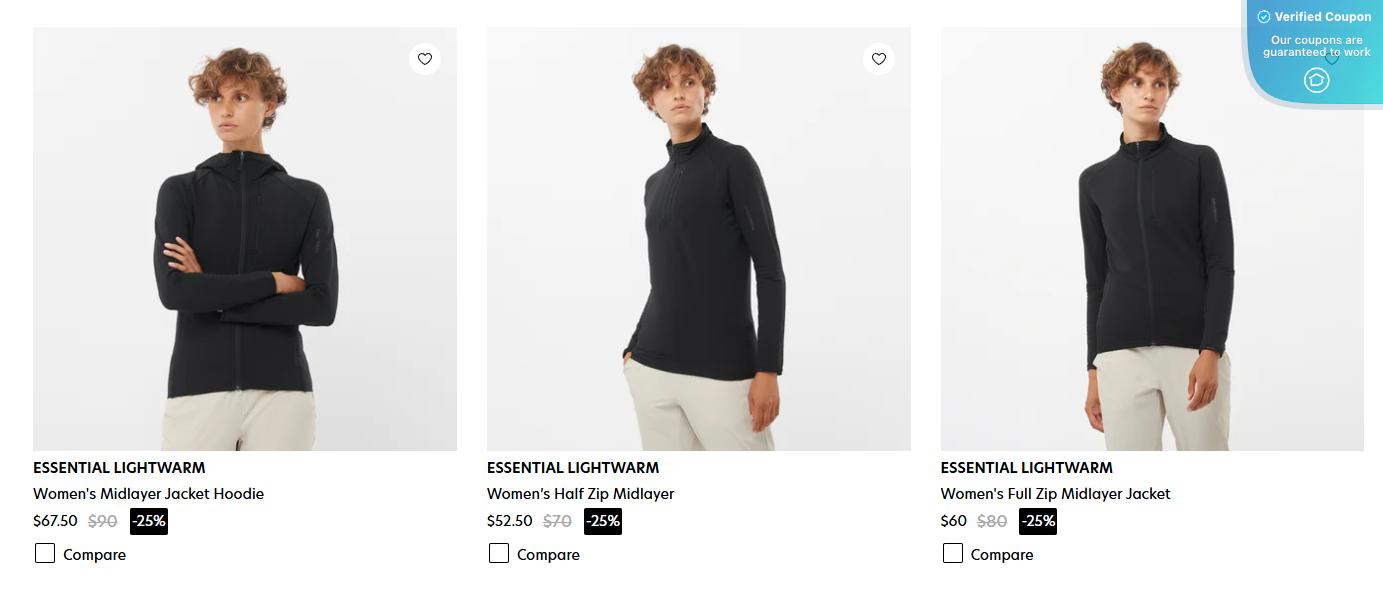This screenshot has width=1383, height=602.
Task: Click the Verified Coupon checkmark badge
Action: (x=1263, y=16)
